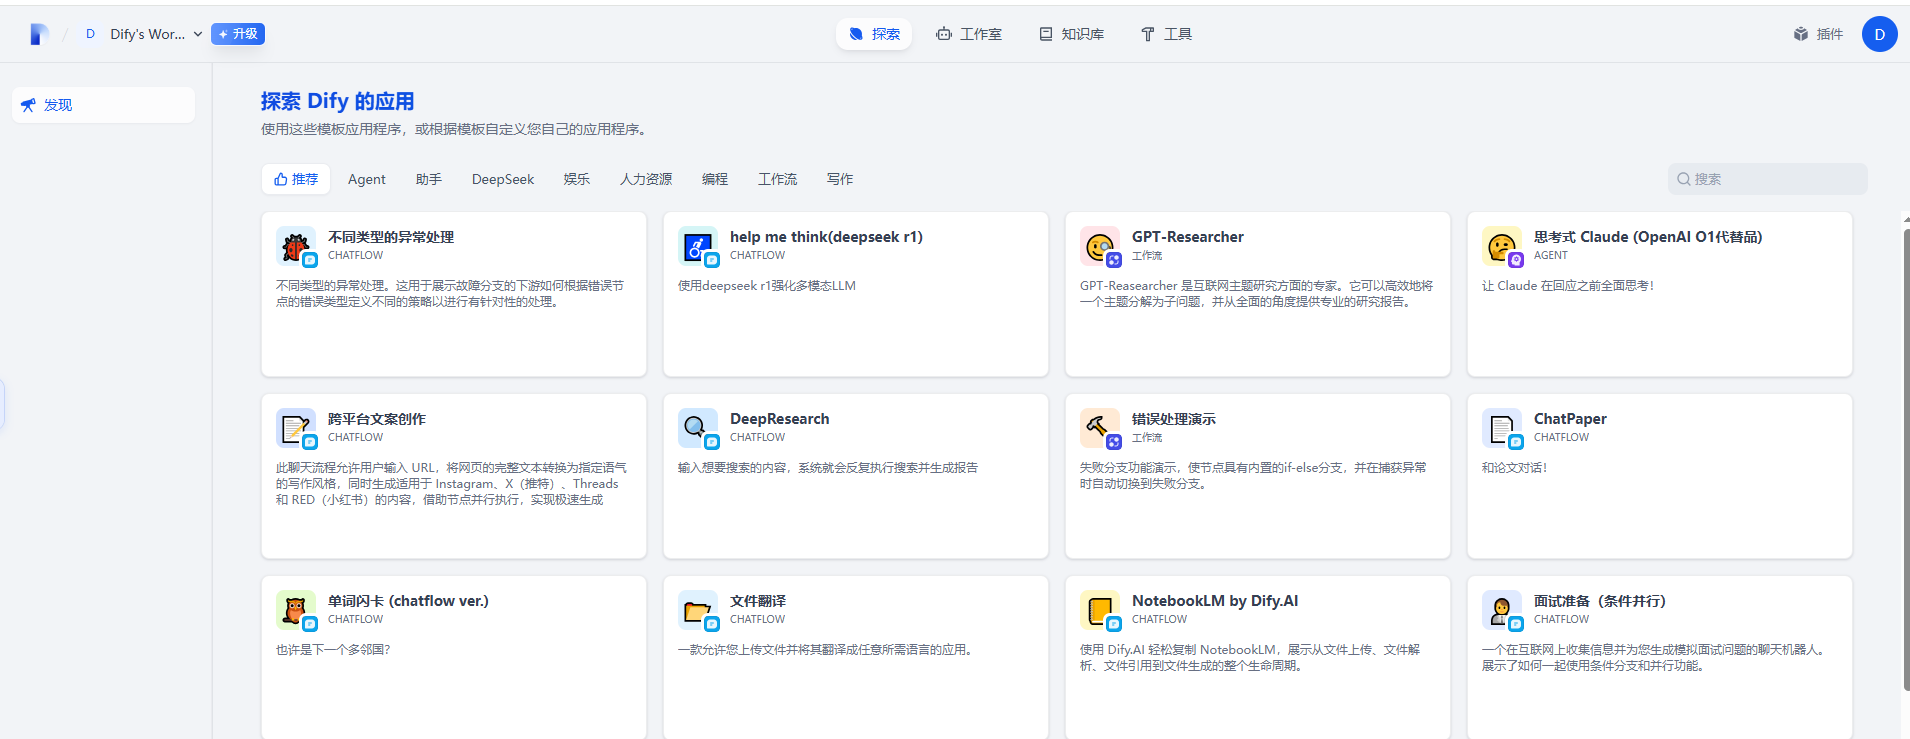Image resolution: width=1910 pixels, height=739 pixels.
Task: Click 和论文对话! description in ChatPaper card
Action: coord(1514,468)
